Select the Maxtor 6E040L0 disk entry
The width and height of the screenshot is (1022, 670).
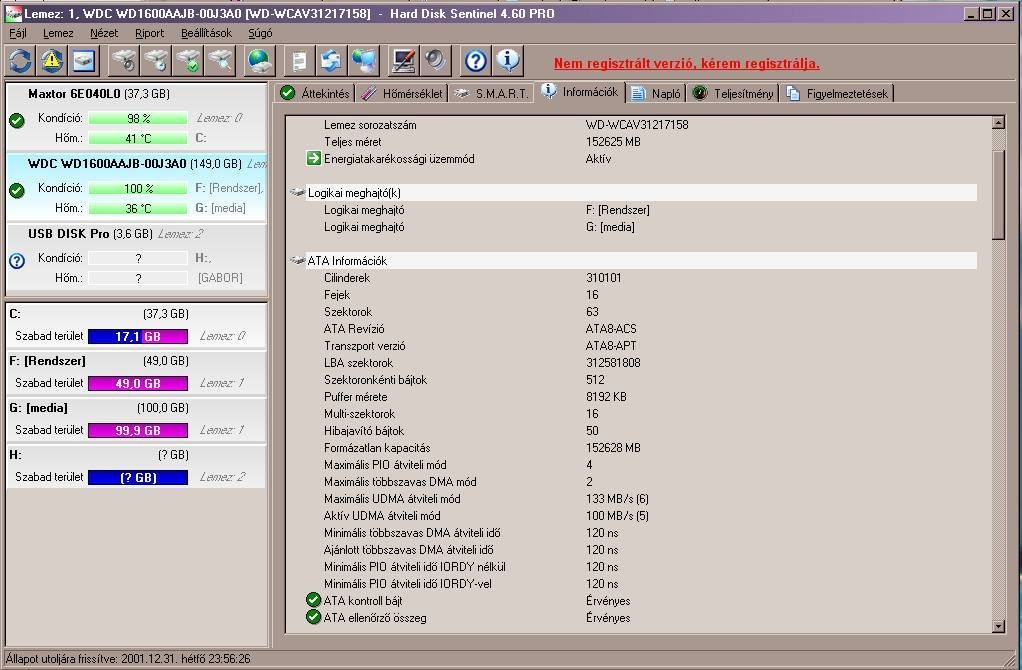74,93
